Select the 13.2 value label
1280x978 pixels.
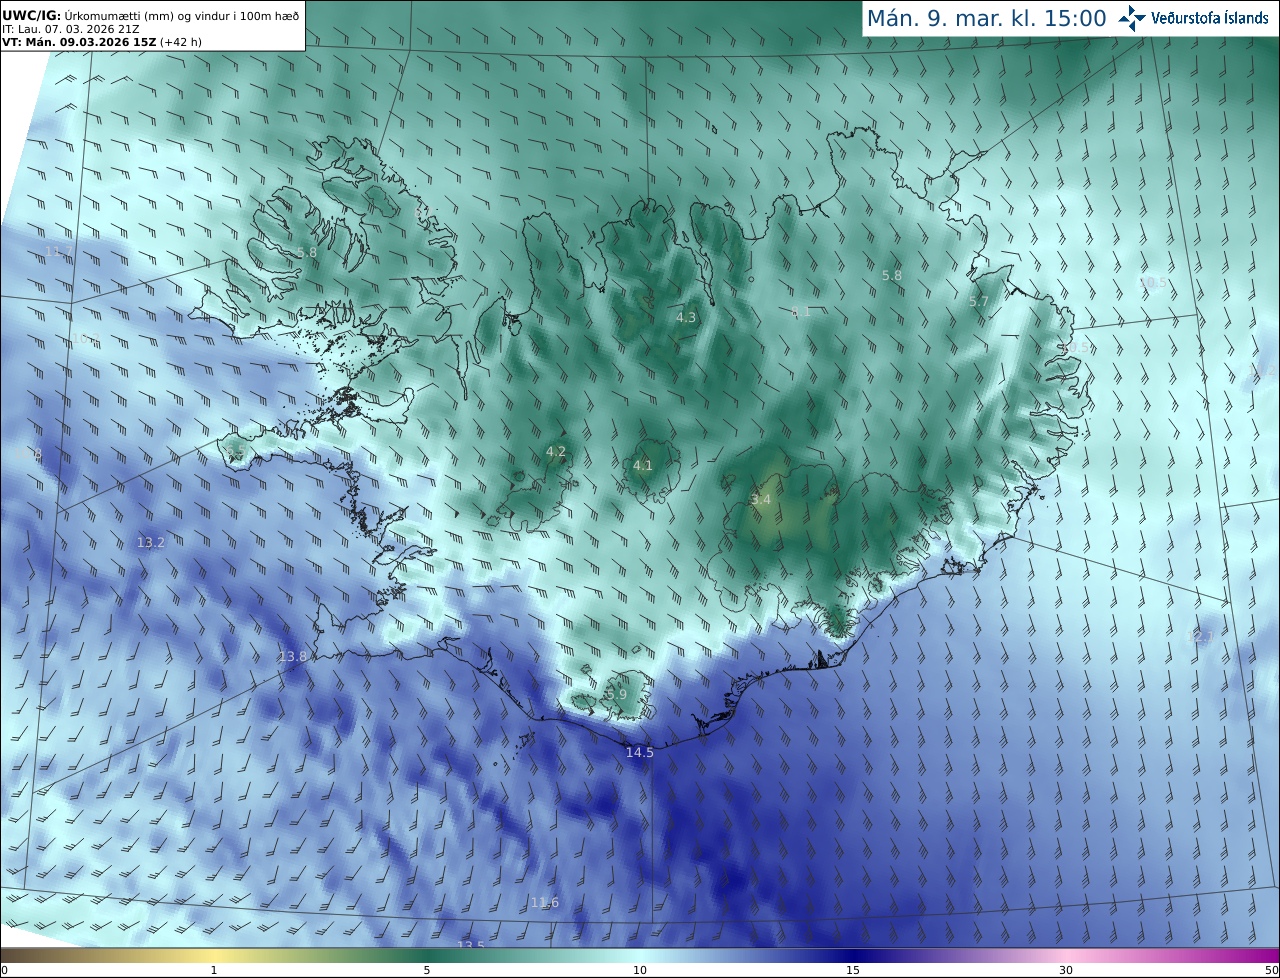[151, 542]
